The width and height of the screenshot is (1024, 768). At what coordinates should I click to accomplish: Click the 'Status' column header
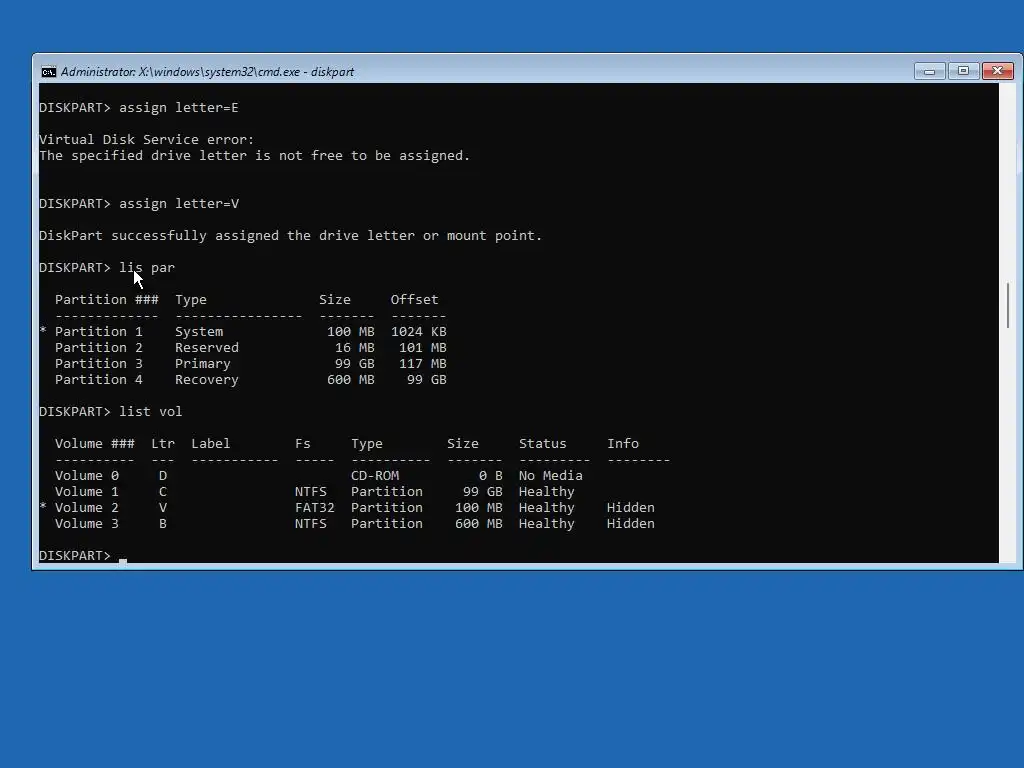(543, 443)
